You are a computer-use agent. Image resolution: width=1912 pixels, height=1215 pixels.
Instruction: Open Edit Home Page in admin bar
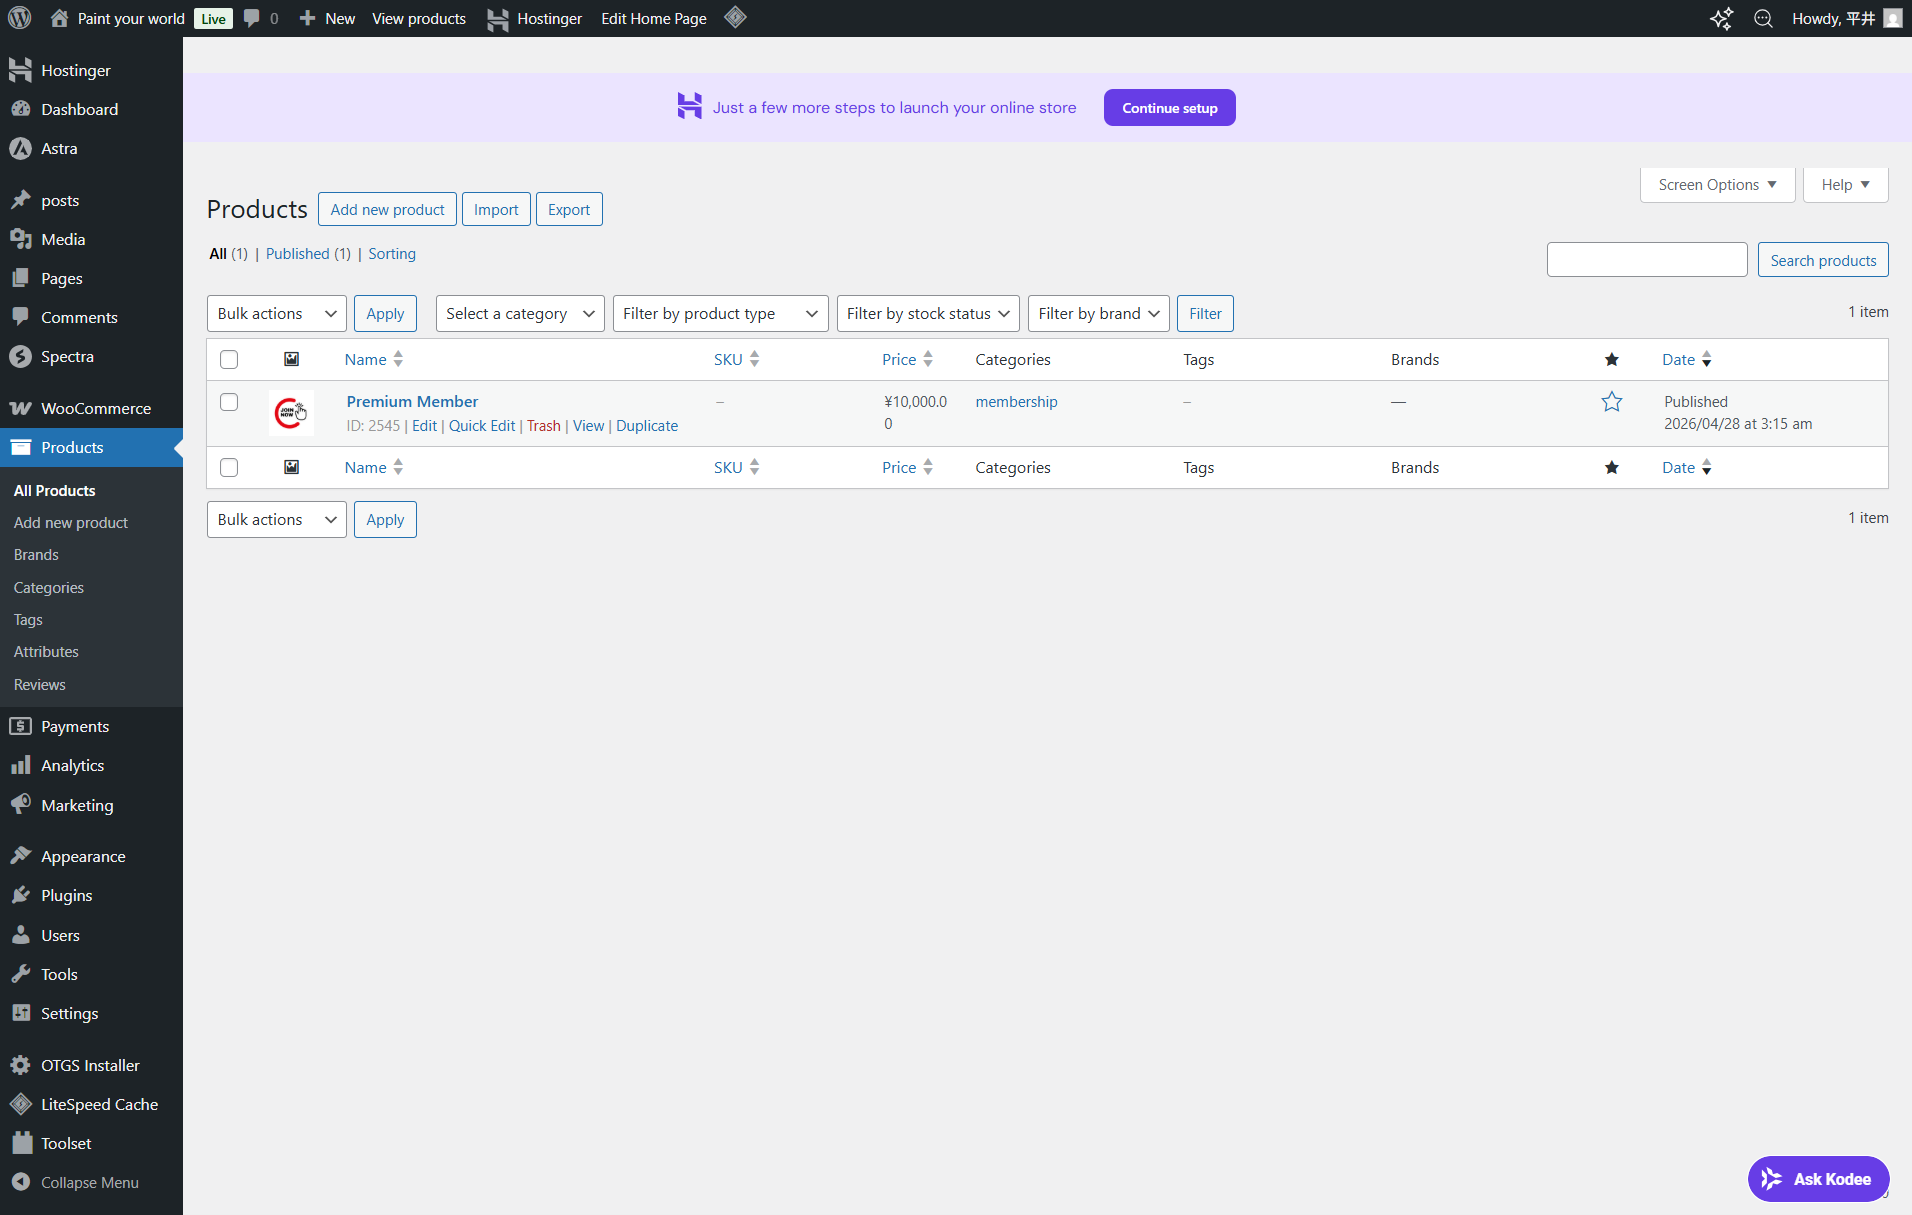pos(654,18)
